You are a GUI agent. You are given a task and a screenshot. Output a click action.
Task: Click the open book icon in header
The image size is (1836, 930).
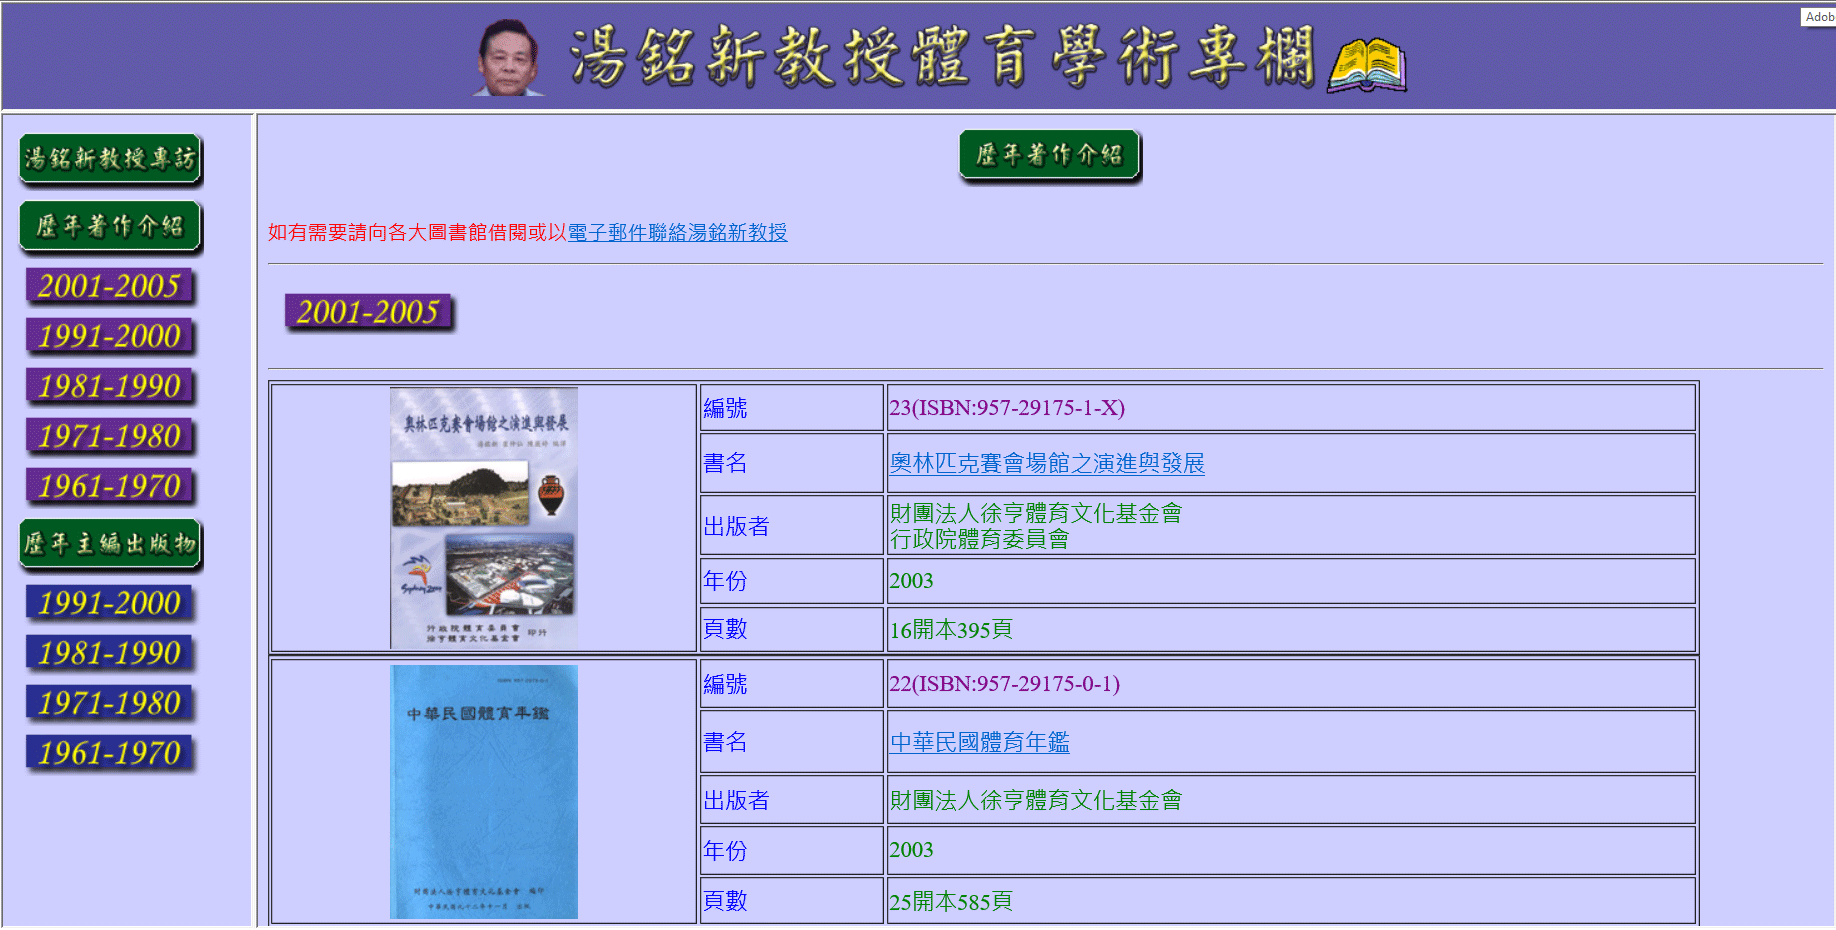(1366, 66)
